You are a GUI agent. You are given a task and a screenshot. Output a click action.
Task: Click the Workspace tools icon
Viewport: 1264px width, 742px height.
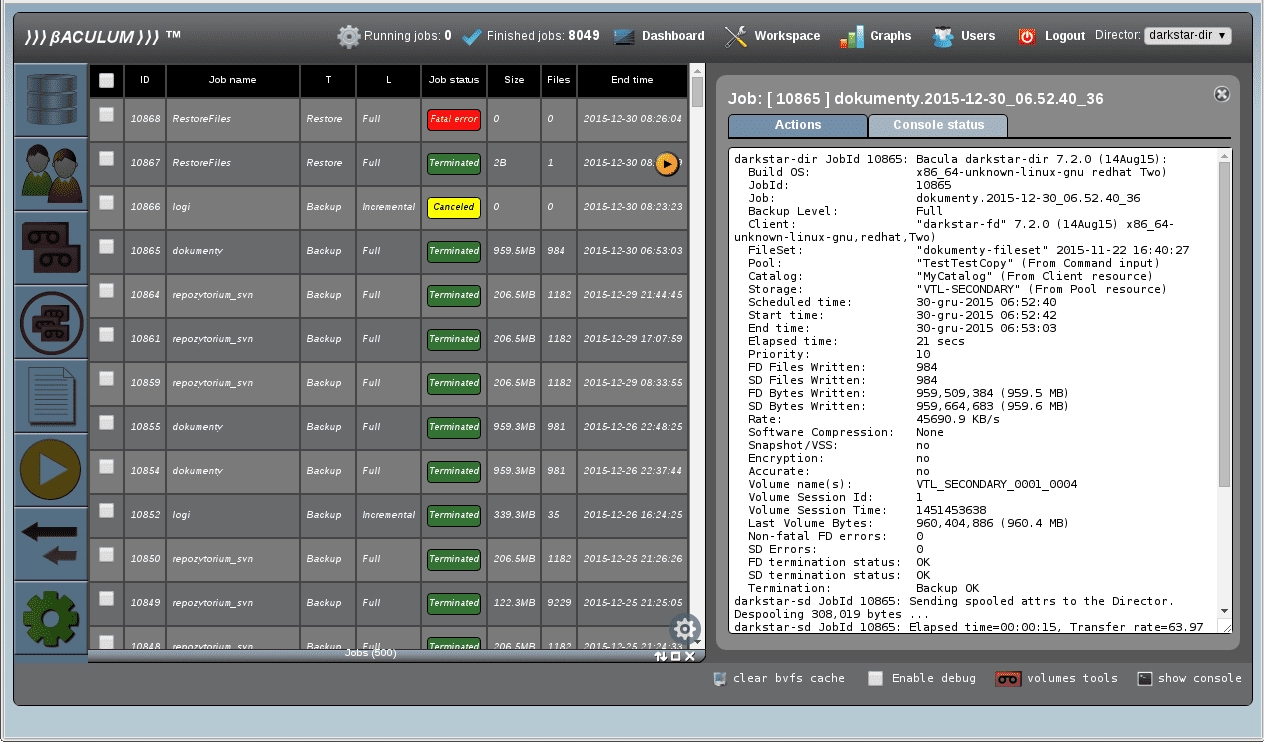point(736,36)
